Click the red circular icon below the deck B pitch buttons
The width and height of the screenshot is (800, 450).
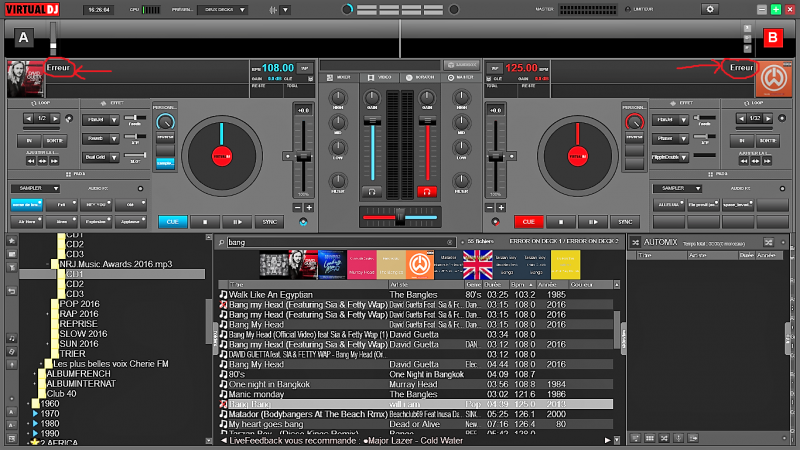pyautogui.click(x=495, y=222)
